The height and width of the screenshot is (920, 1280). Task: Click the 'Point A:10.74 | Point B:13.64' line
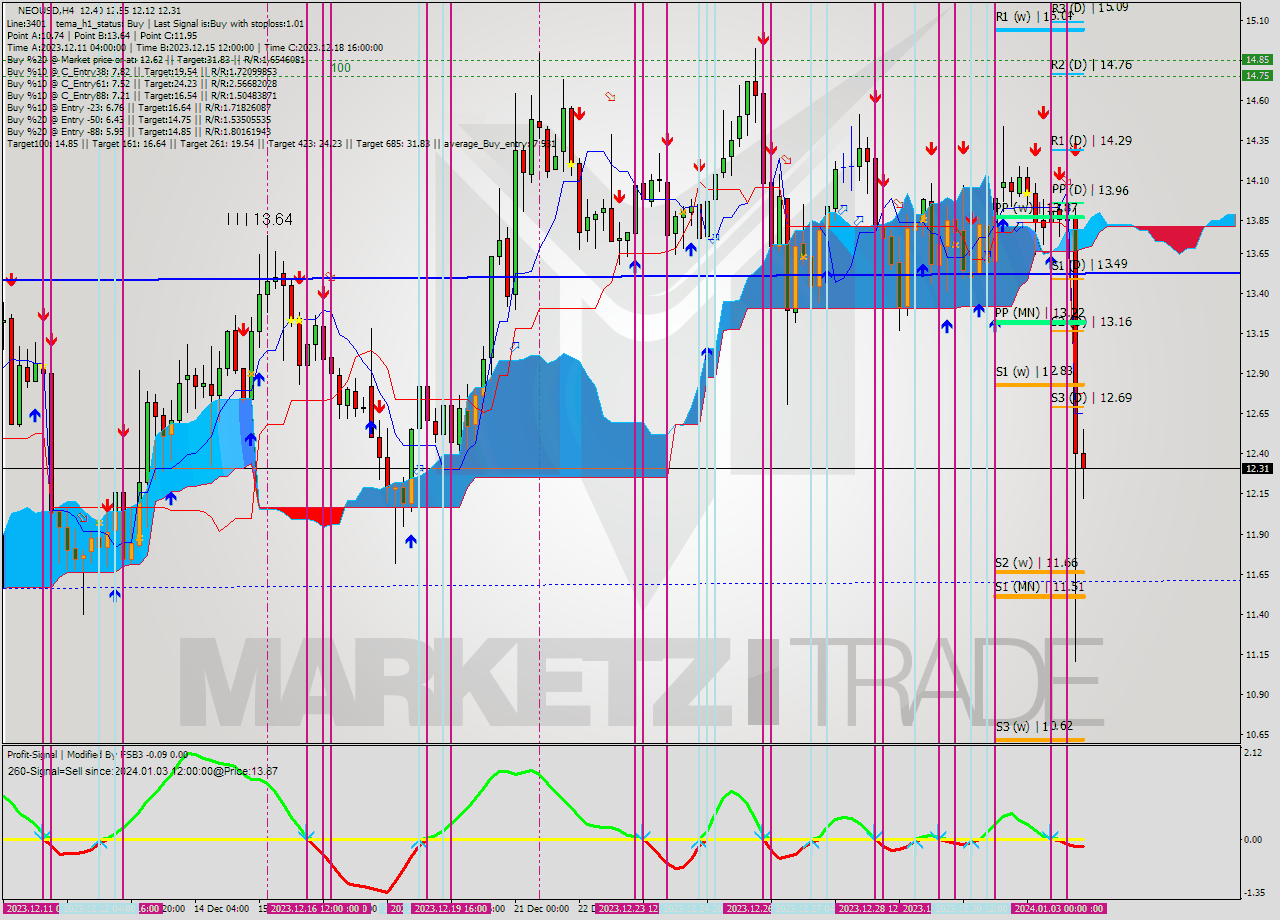click(101, 35)
